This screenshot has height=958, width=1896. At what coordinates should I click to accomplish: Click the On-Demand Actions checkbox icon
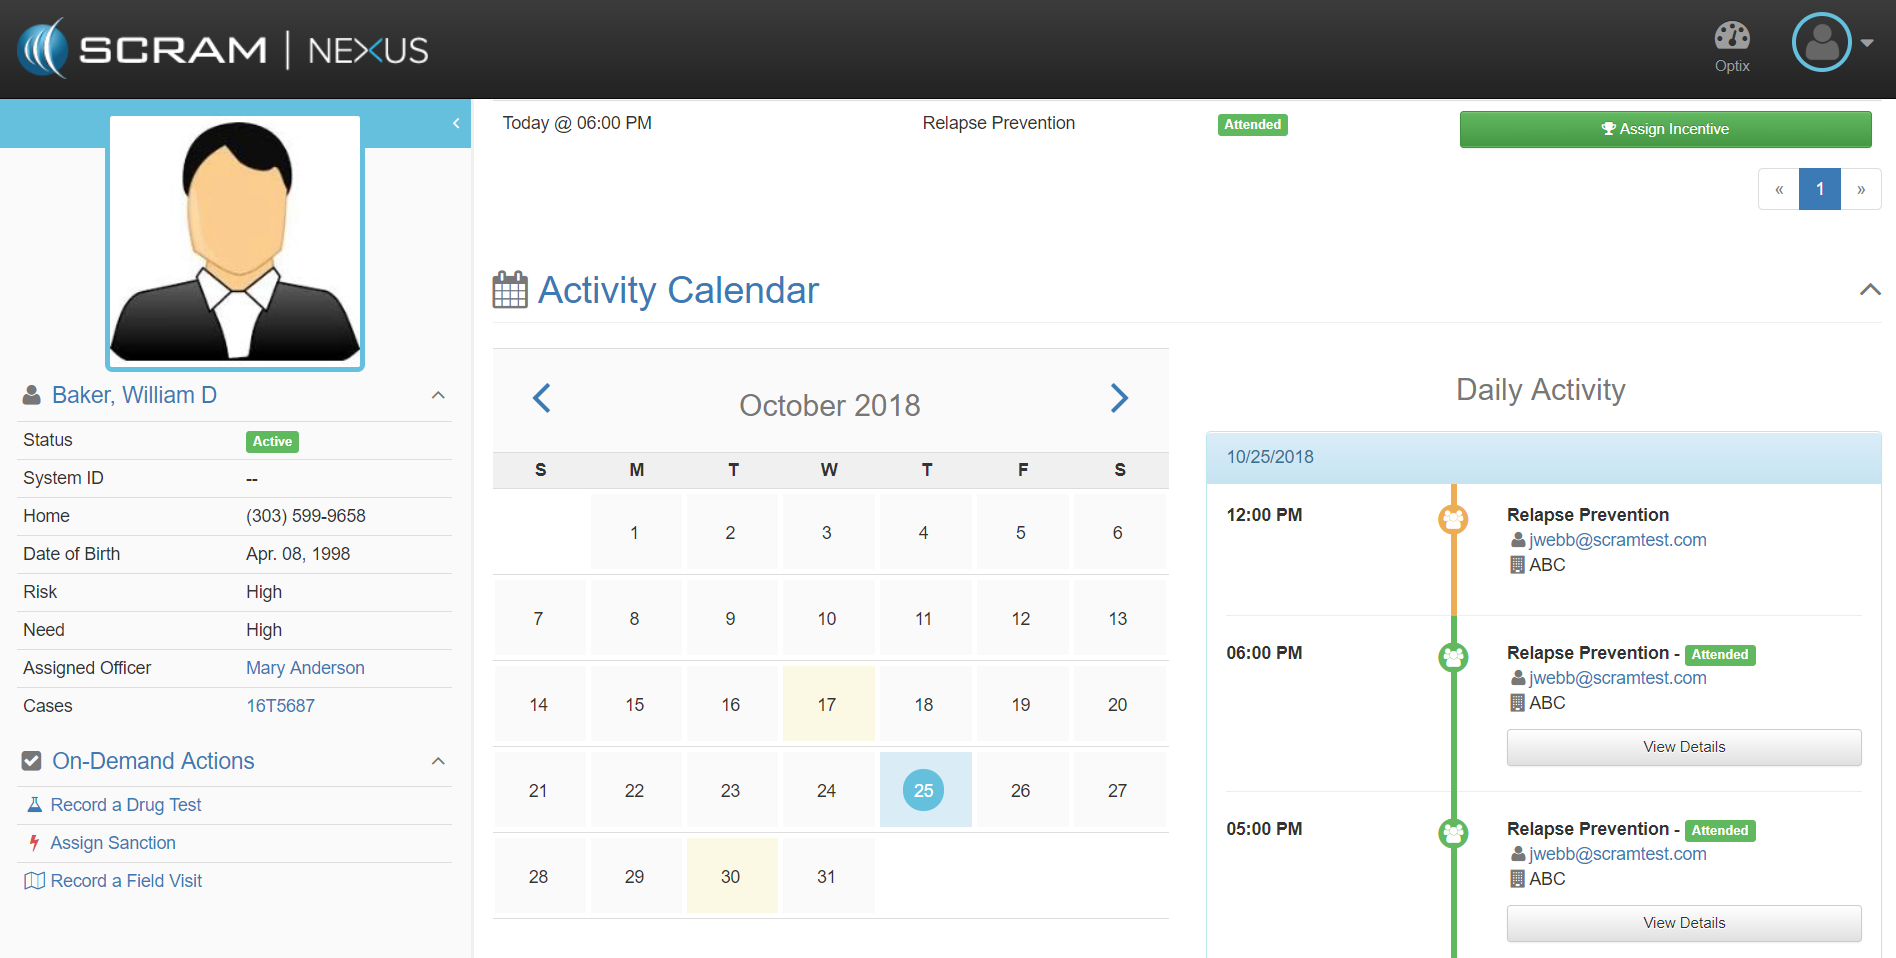click(x=32, y=761)
